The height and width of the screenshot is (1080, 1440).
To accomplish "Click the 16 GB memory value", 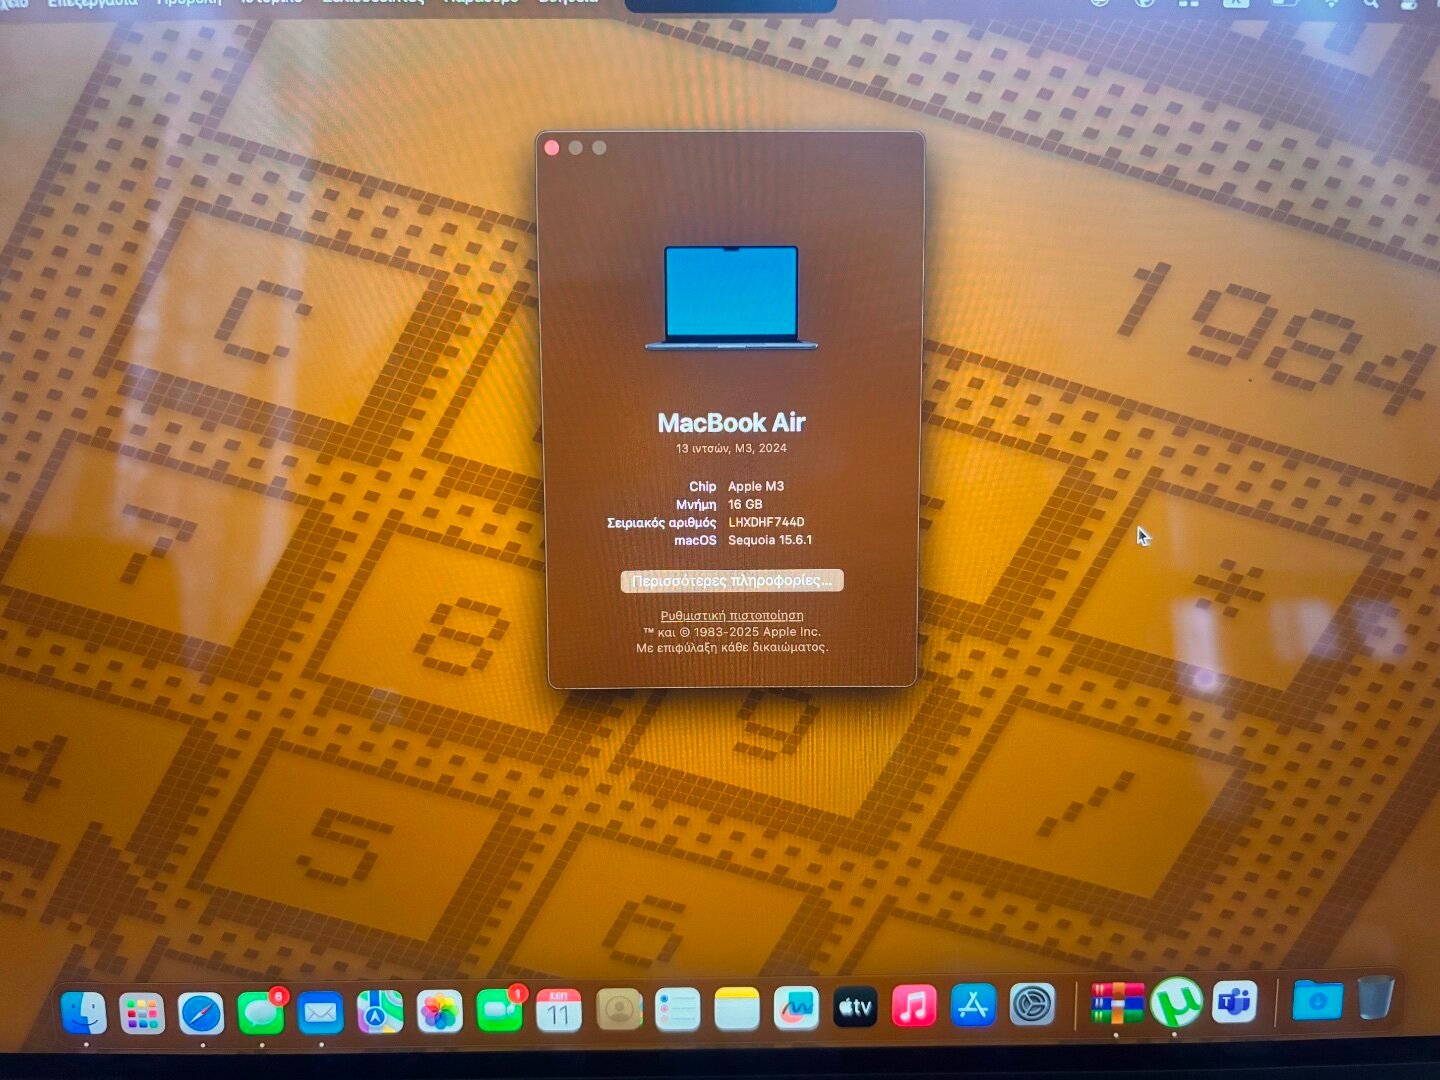I will pyautogui.click(x=745, y=504).
